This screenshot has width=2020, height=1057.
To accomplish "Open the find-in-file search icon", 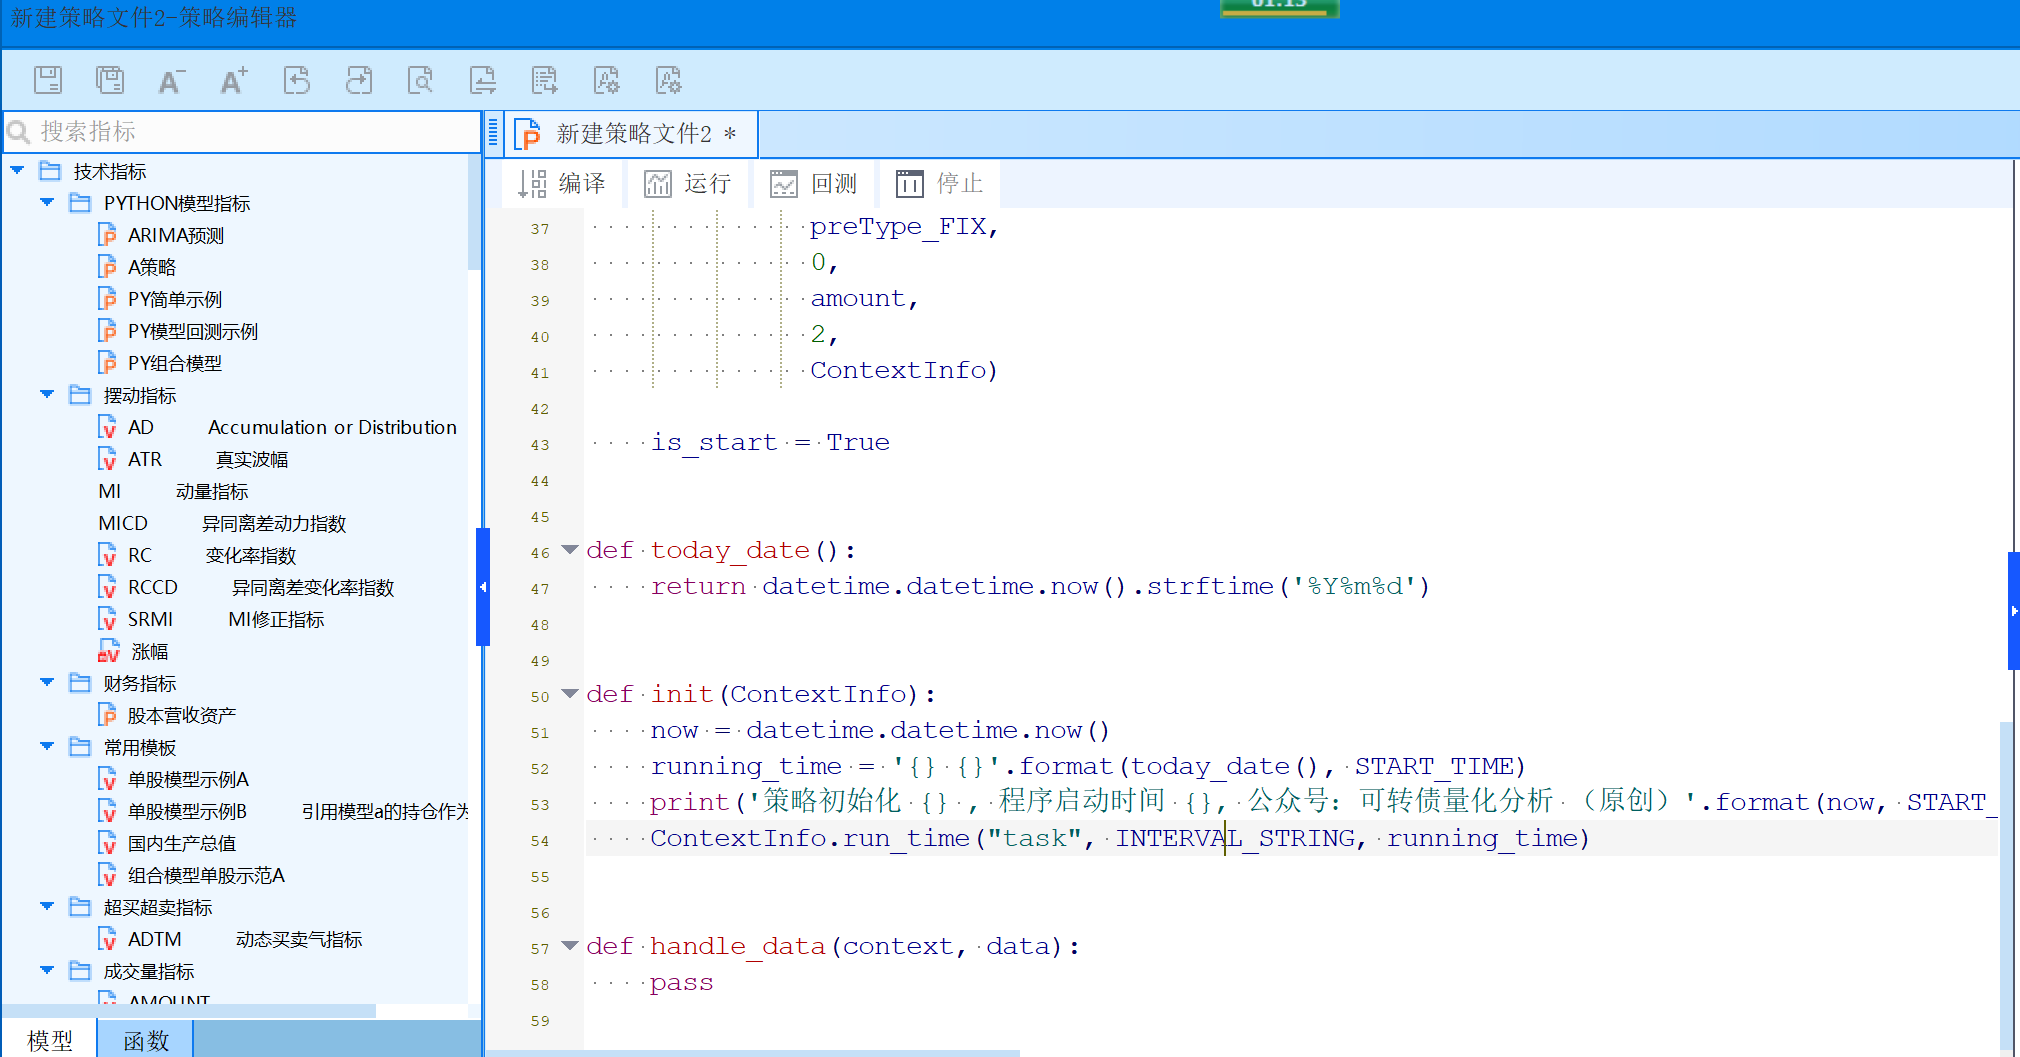I will click(421, 80).
